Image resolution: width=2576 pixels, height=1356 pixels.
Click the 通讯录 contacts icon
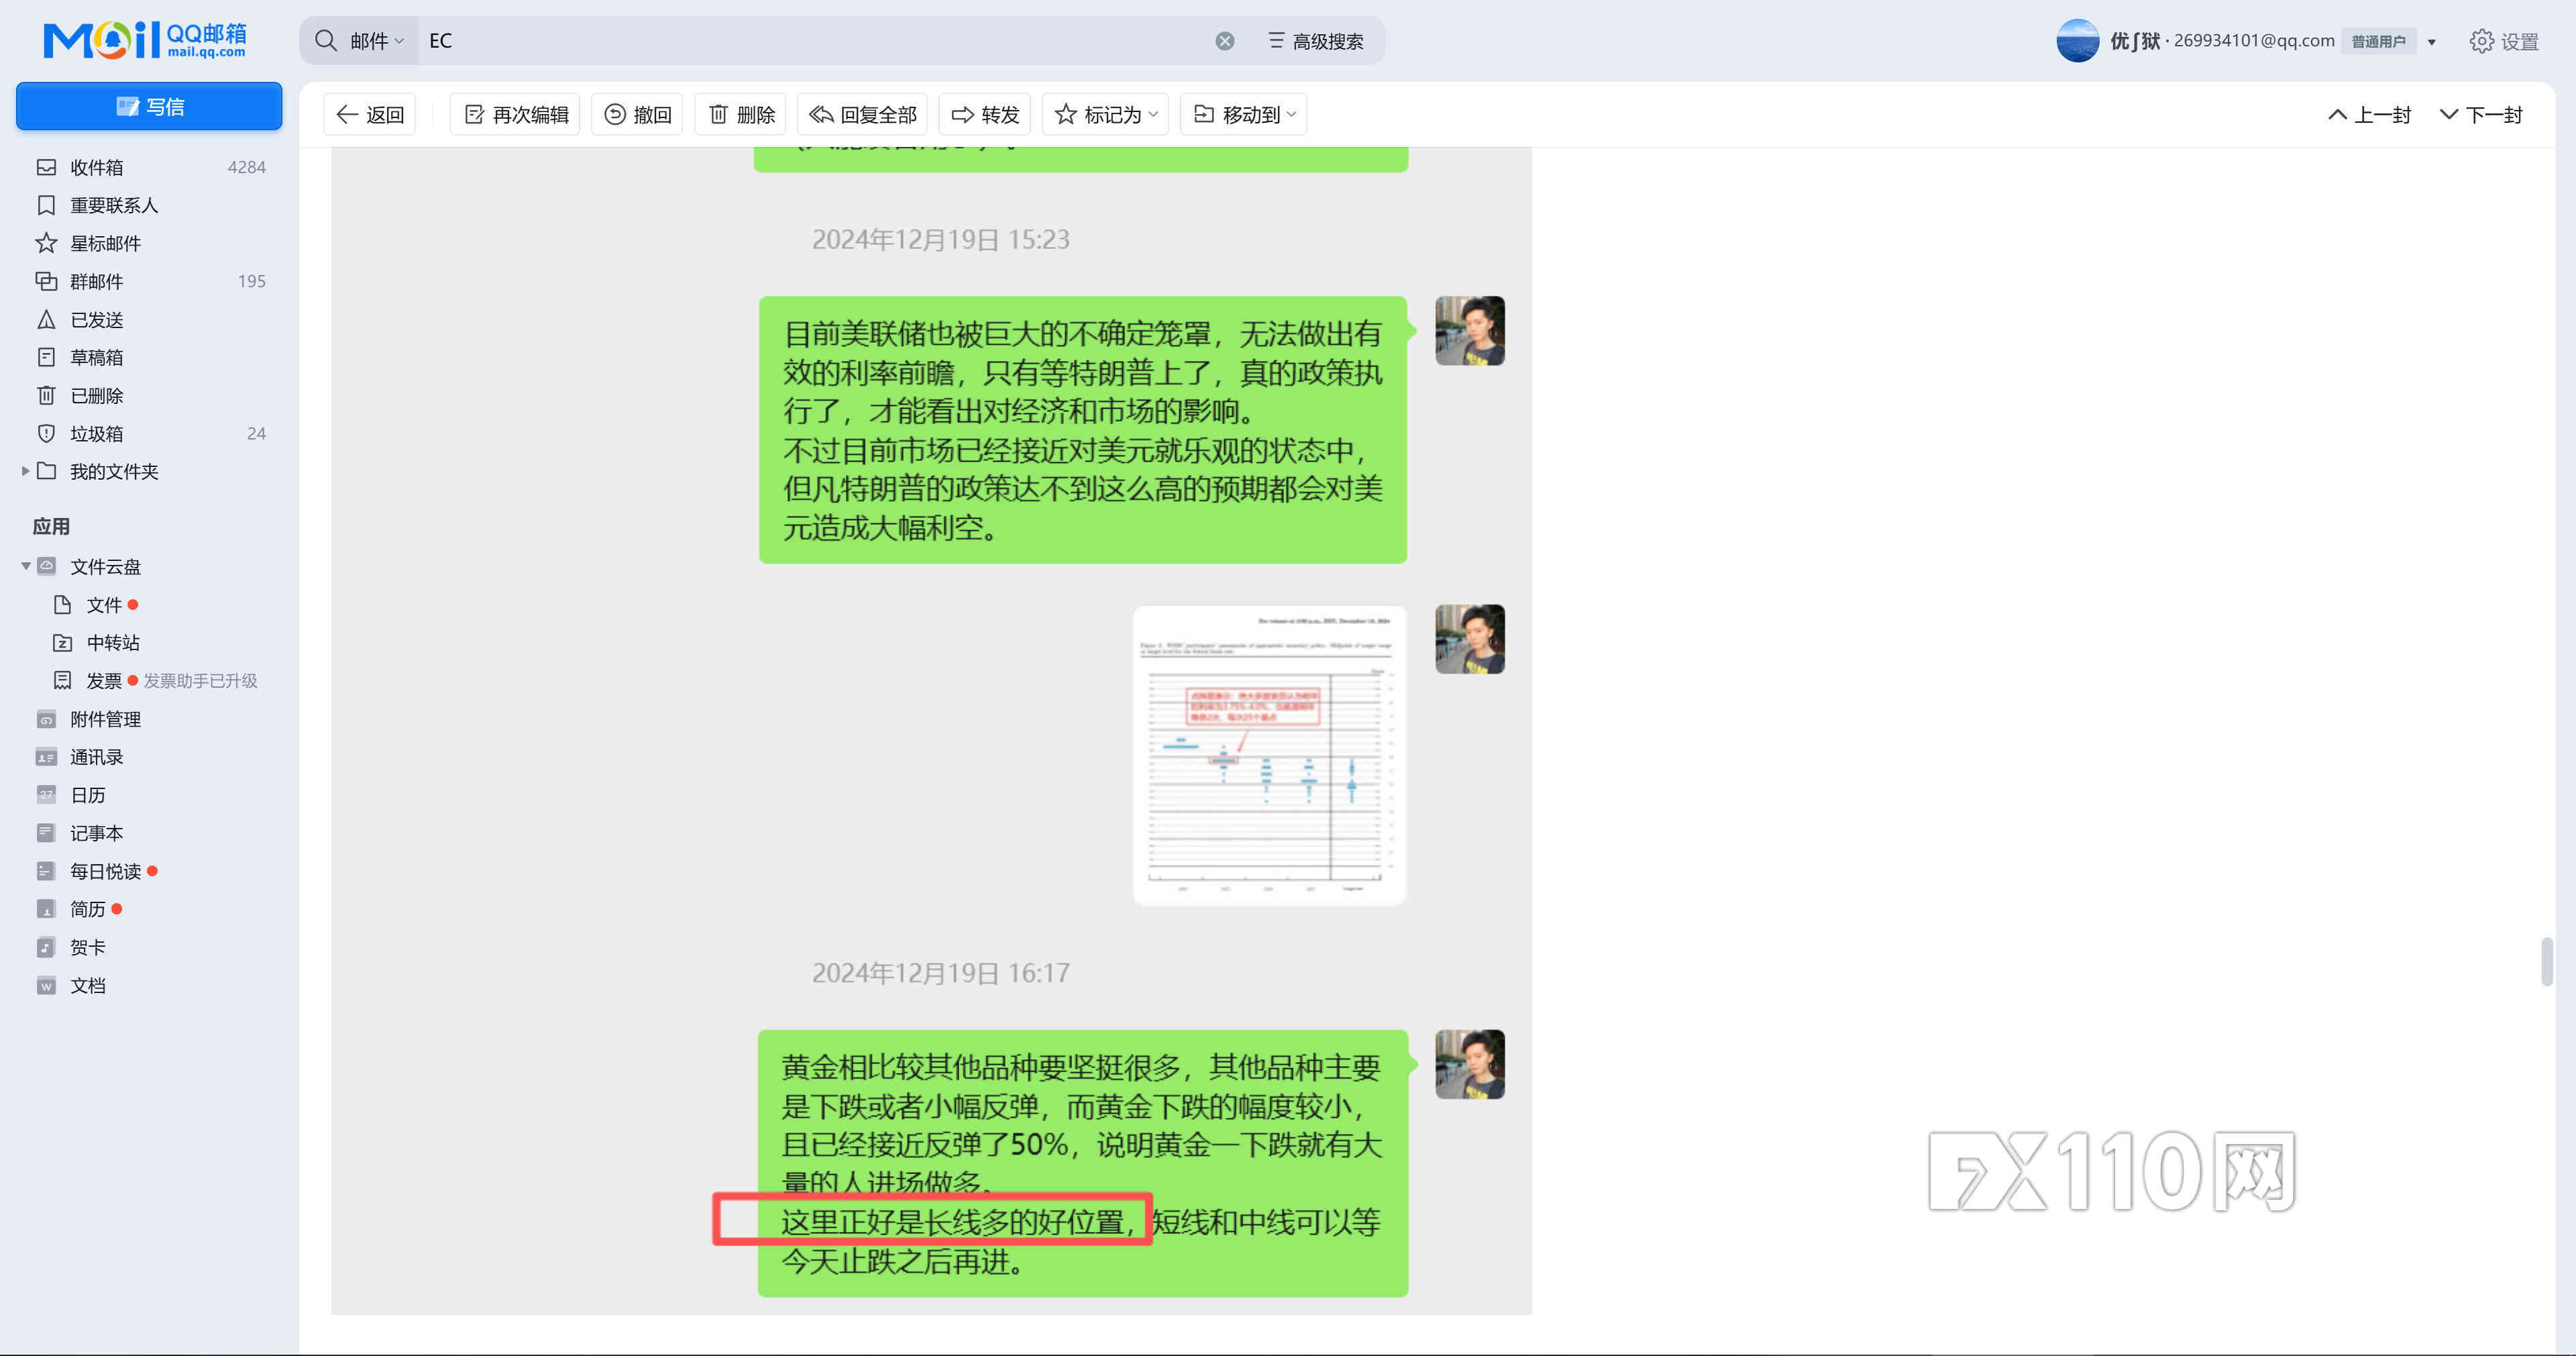pyautogui.click(x=46, y=757)
